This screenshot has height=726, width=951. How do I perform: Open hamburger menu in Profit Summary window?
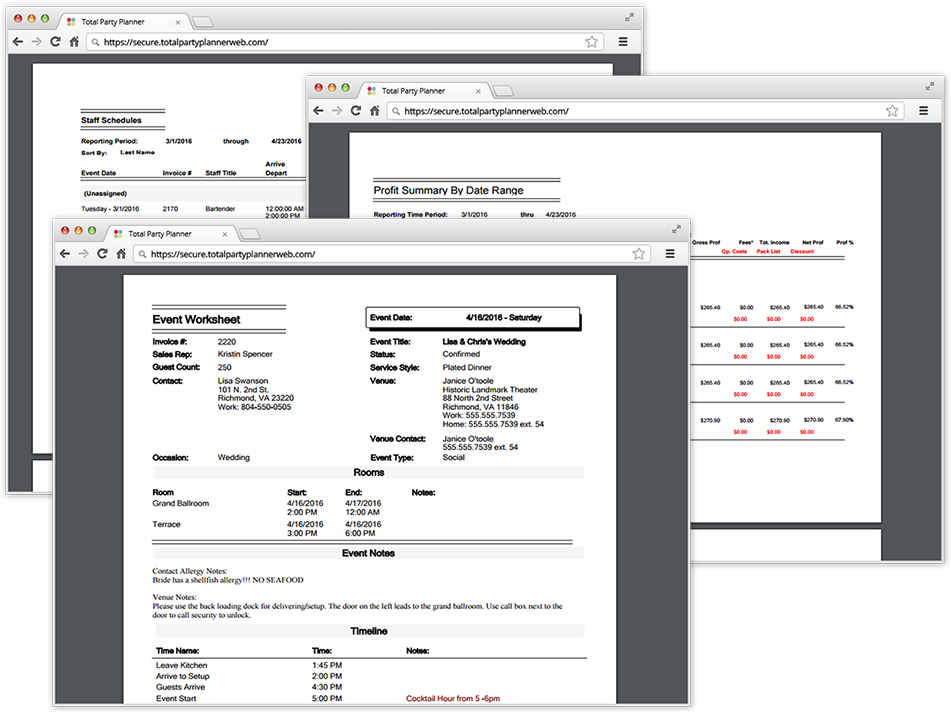tap(924, 110)
